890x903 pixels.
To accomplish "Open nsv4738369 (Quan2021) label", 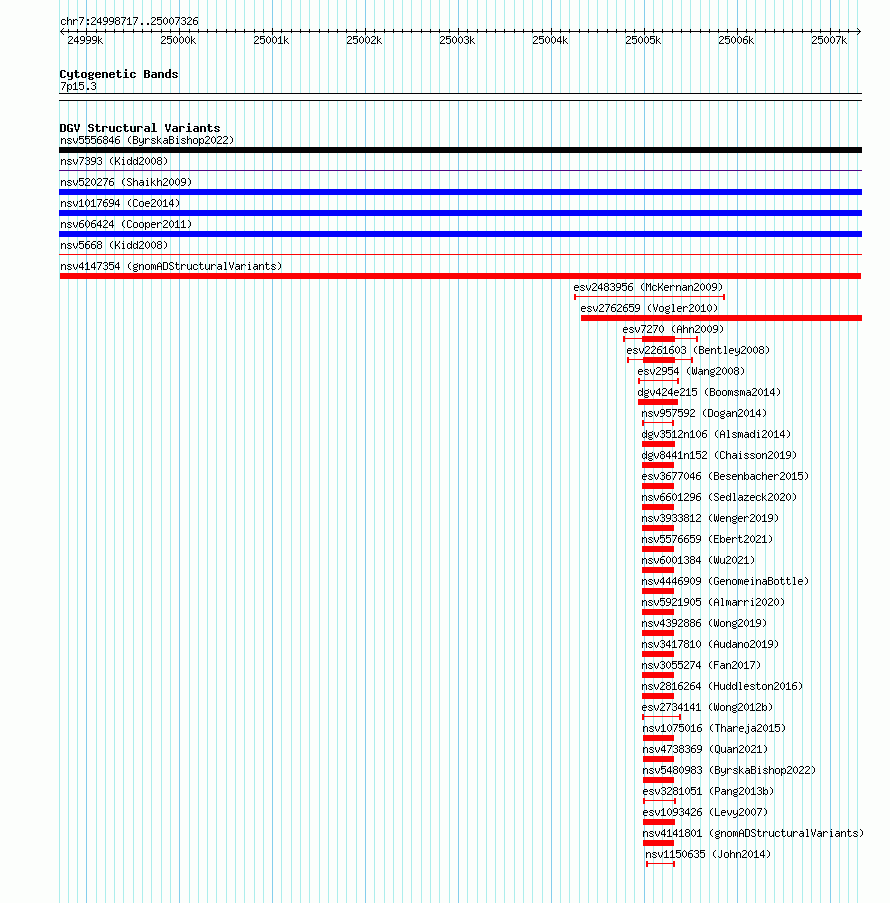I will coord(705,749).
